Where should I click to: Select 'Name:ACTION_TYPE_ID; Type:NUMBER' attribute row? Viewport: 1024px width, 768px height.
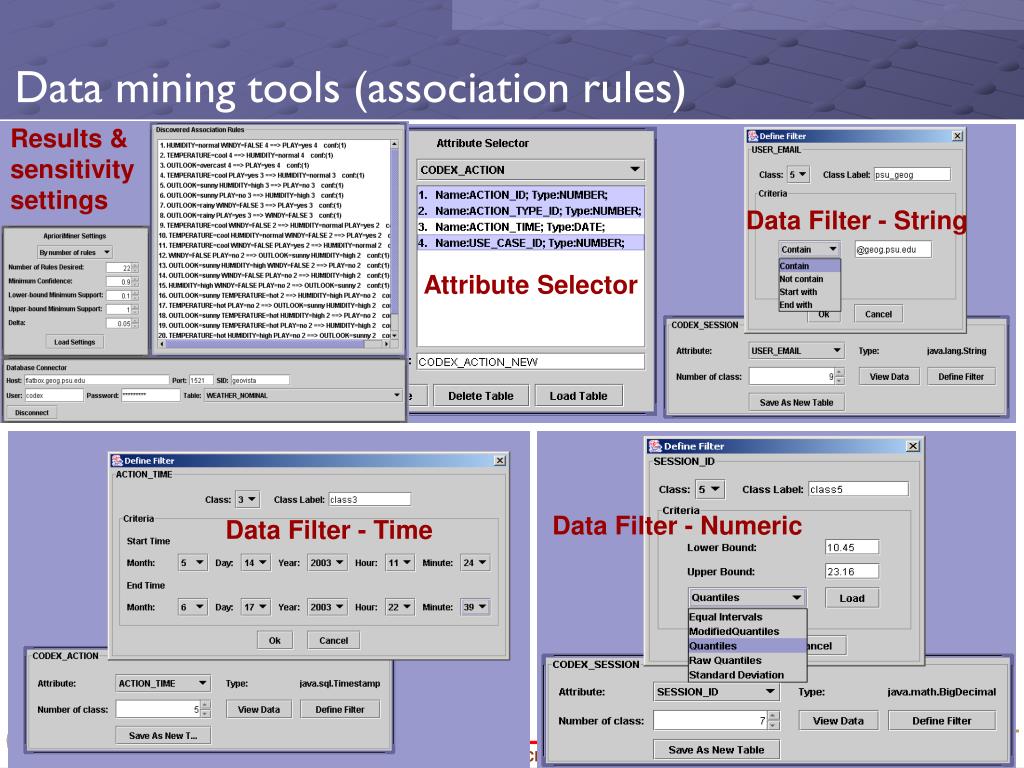coord(530,211)
